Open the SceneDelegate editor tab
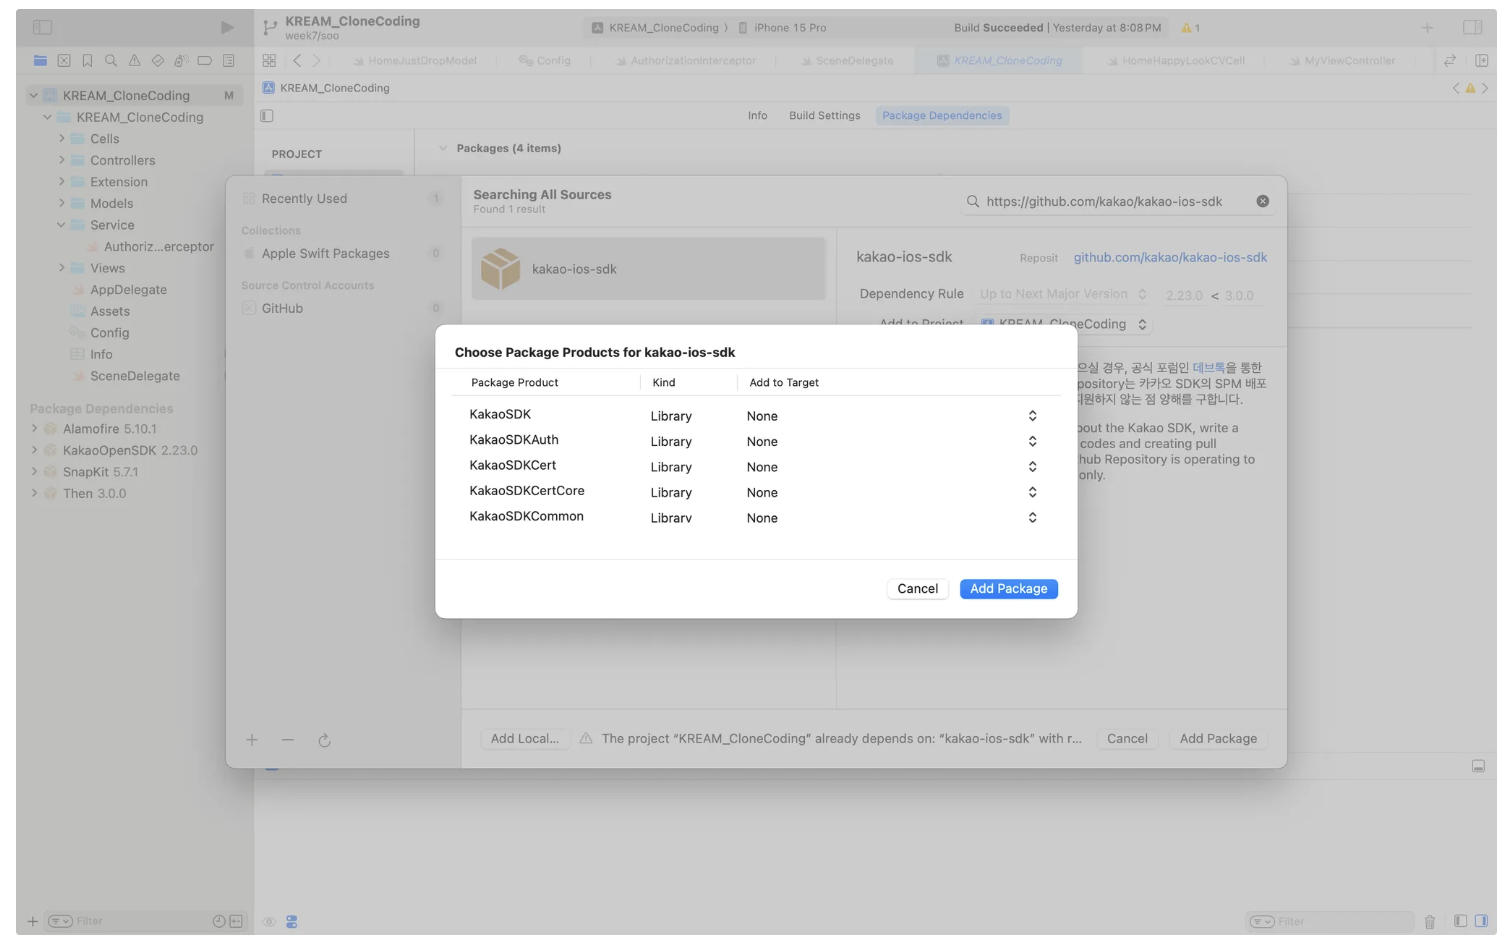Image resolution: width=1512 pixels, height=948 pixels. 848,61
